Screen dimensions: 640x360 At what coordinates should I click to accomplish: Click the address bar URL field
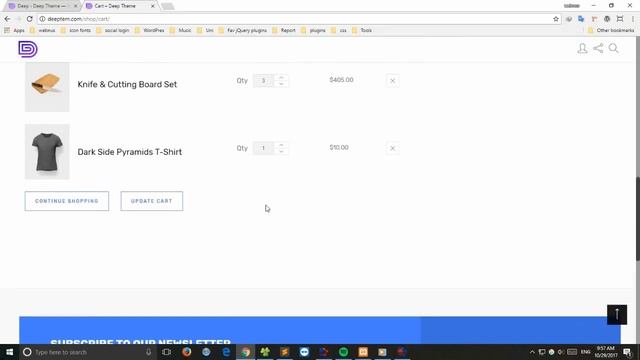[298, 19]
